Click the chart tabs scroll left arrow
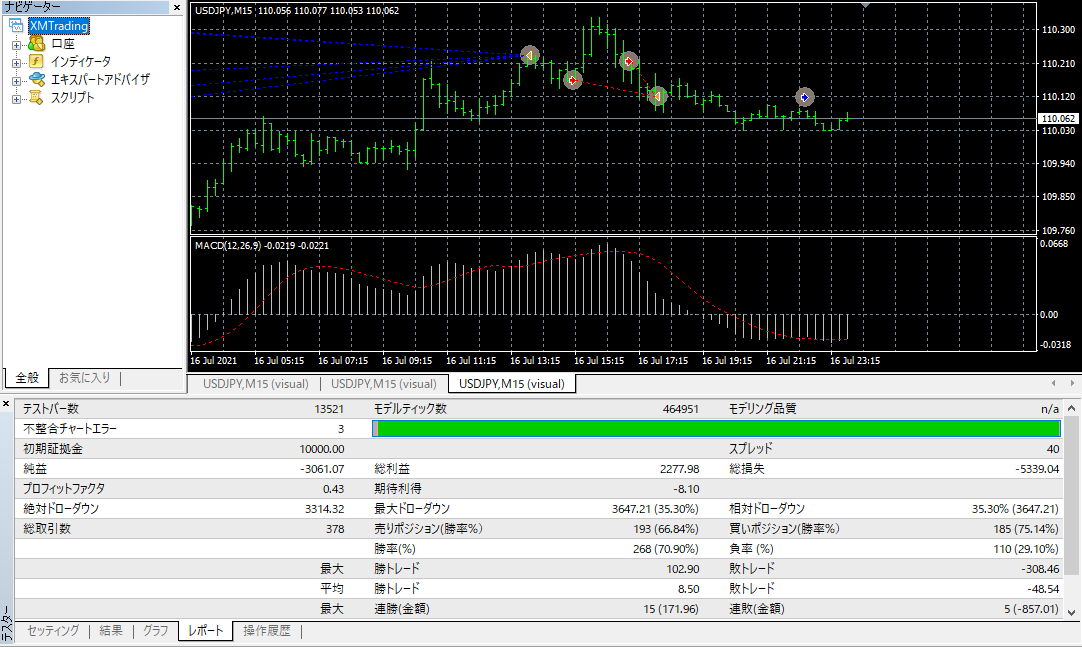This screenshot has height=647, width=1082. [1053, 383]
